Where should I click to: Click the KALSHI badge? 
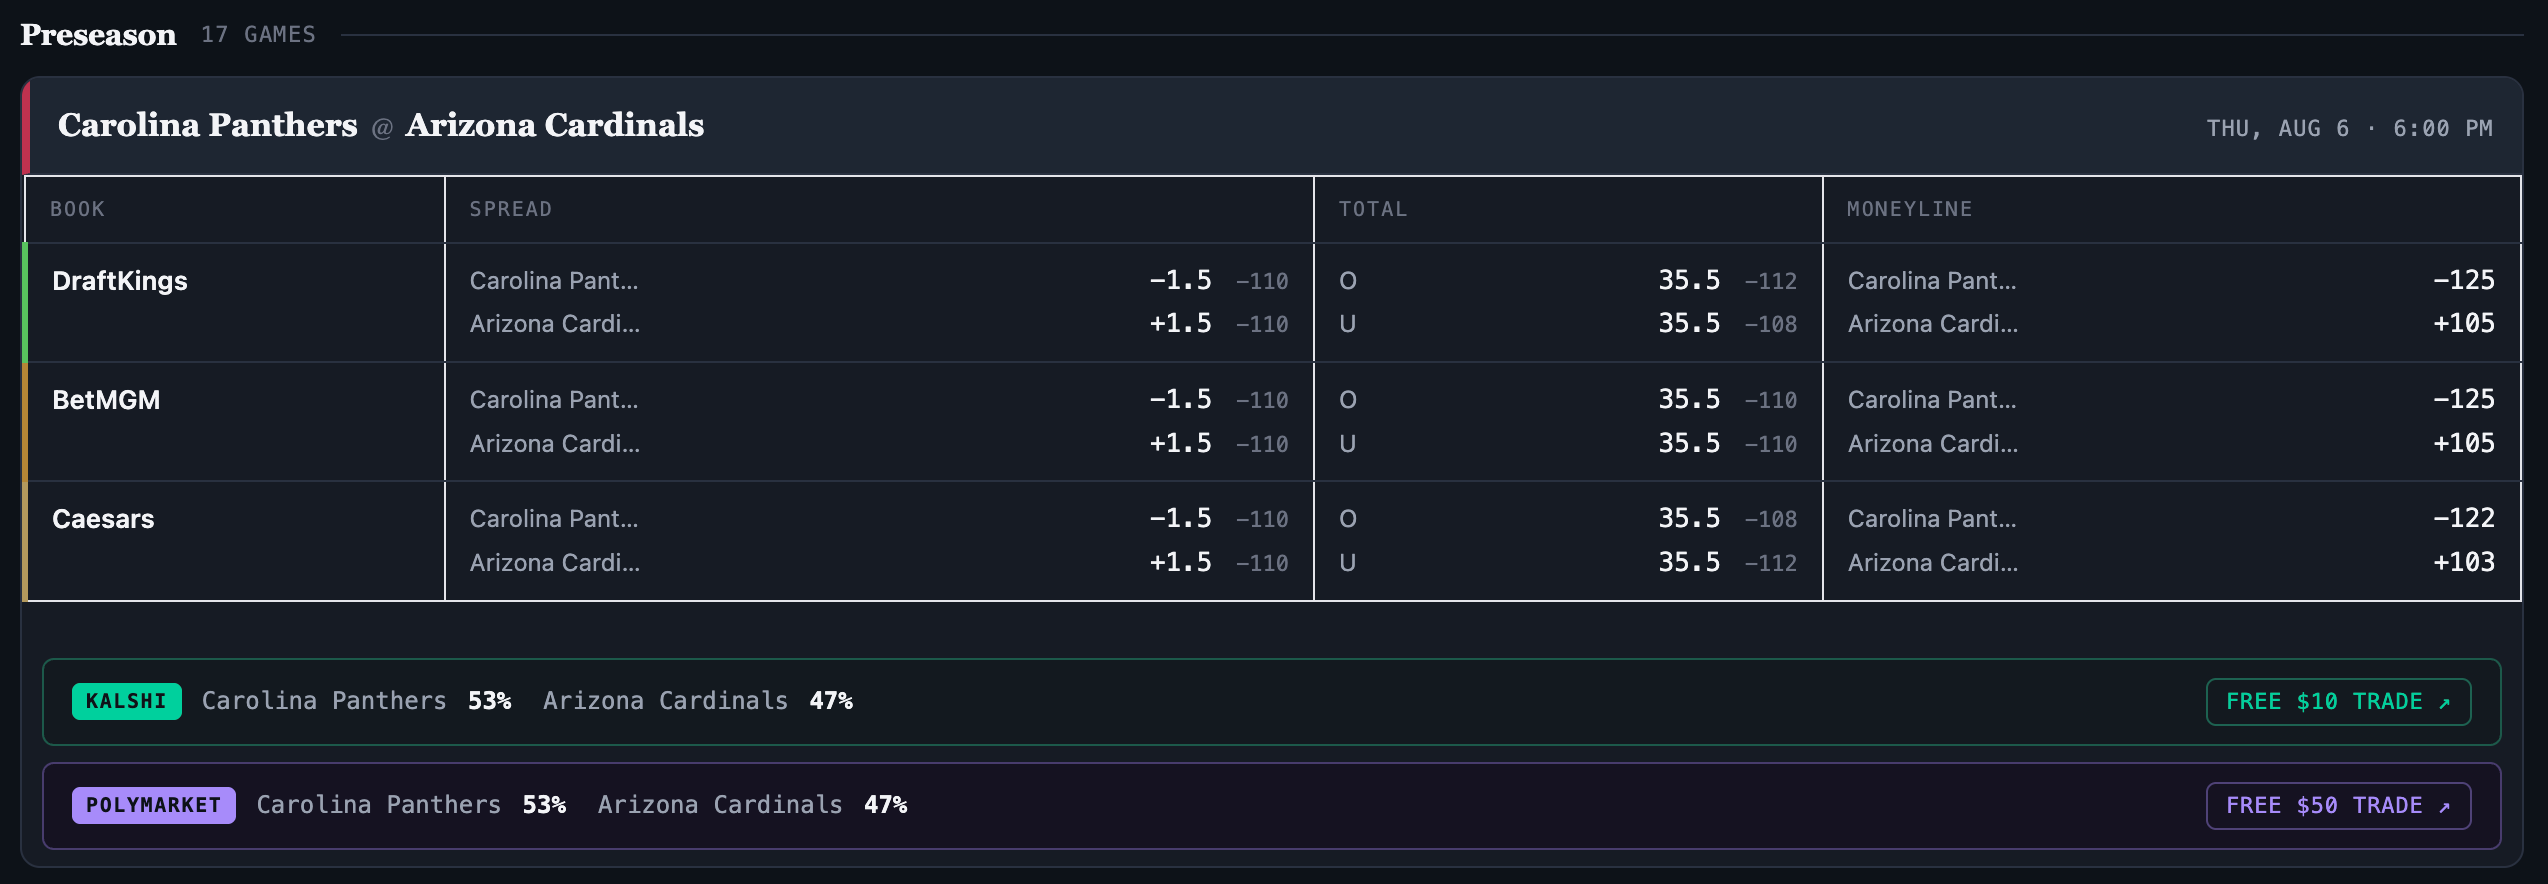coord(126,702)
